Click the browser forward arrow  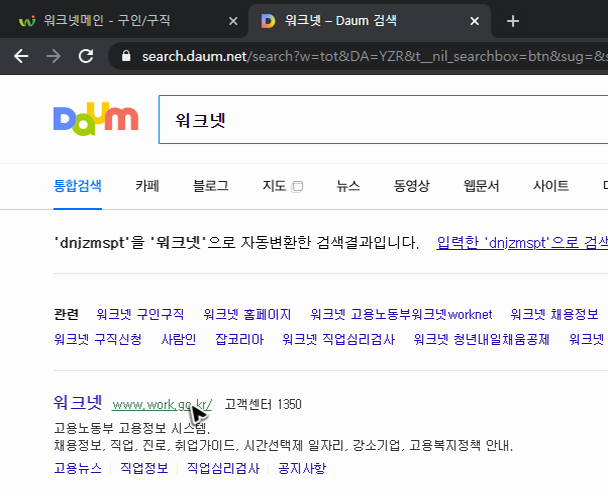[x=54, y=56]
